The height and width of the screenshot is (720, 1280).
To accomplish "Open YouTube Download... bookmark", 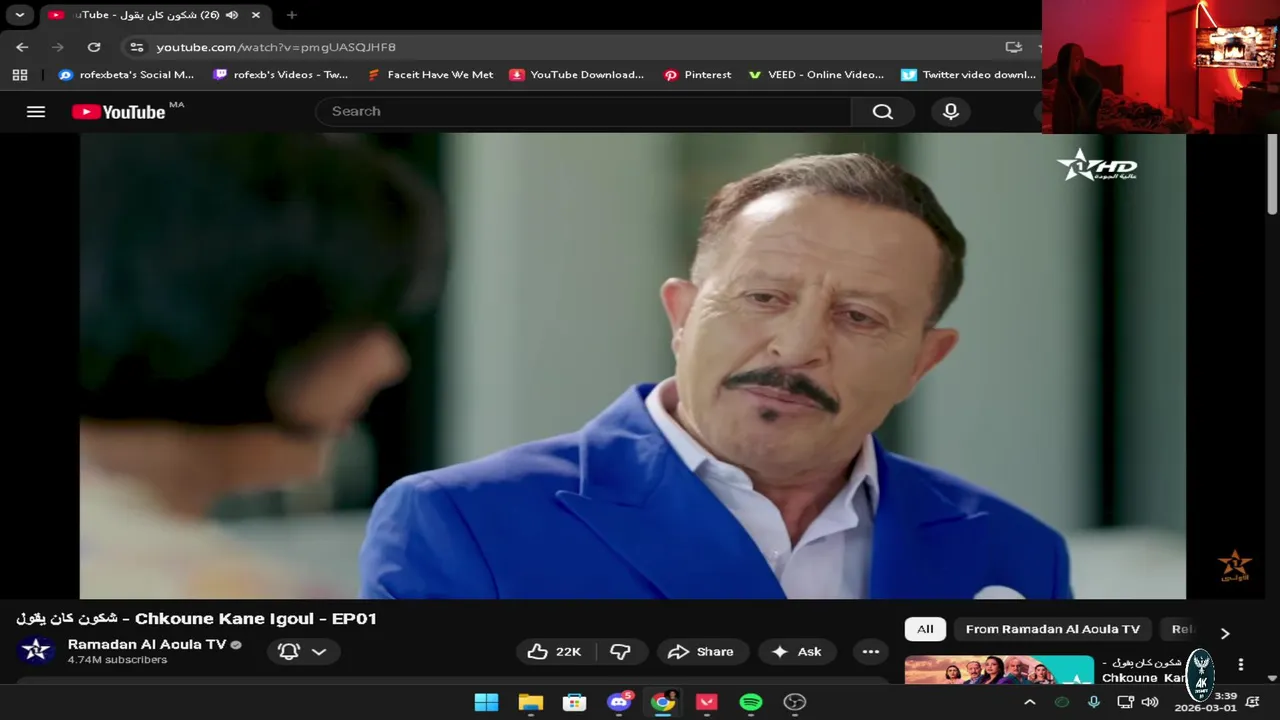I will click(x=577, y=75).
